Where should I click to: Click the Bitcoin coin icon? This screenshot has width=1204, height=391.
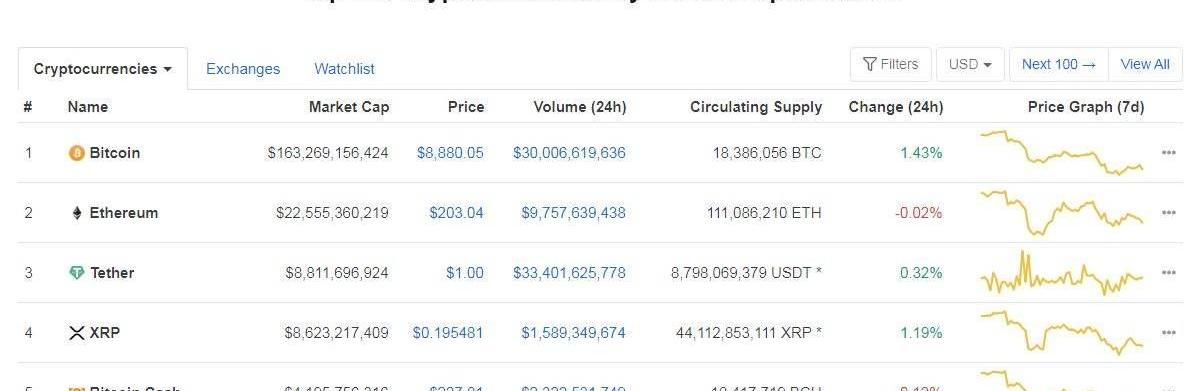(76, 153)
